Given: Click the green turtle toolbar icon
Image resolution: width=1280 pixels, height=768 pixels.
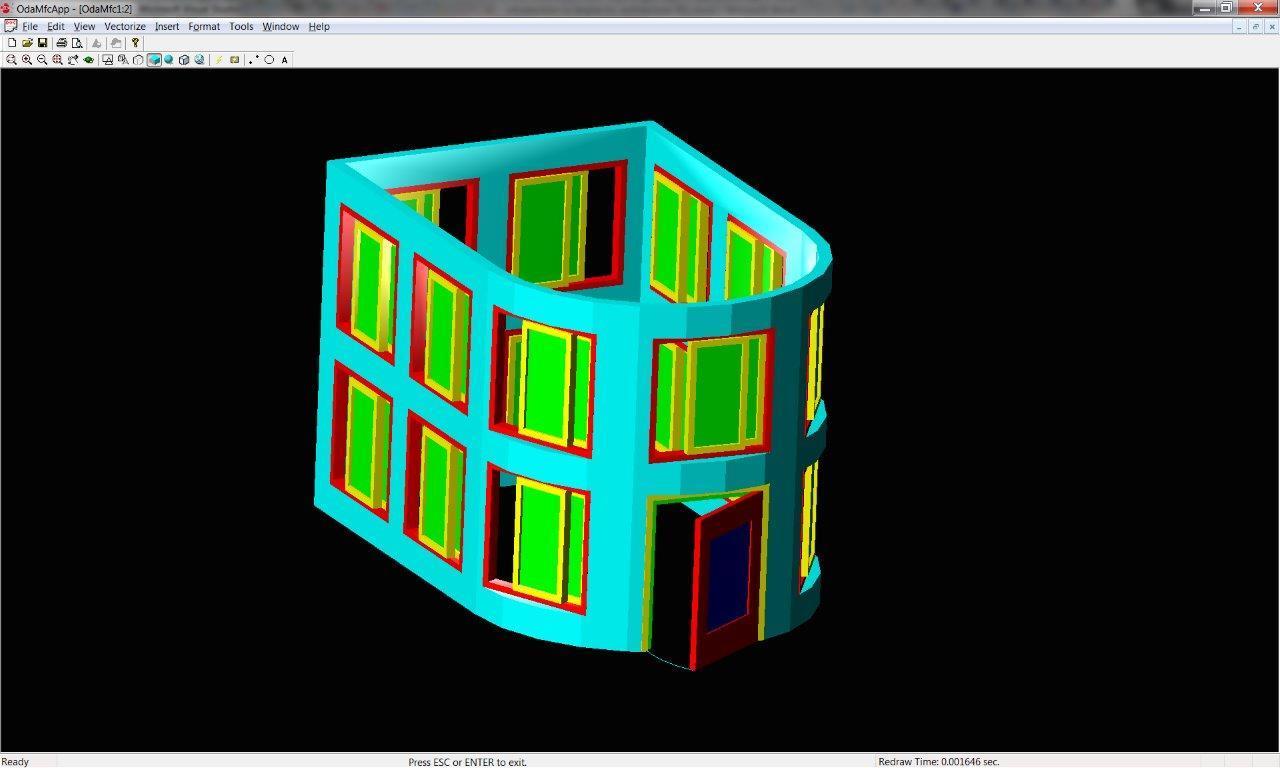Looking at the screenshot, I should (89, 60).
